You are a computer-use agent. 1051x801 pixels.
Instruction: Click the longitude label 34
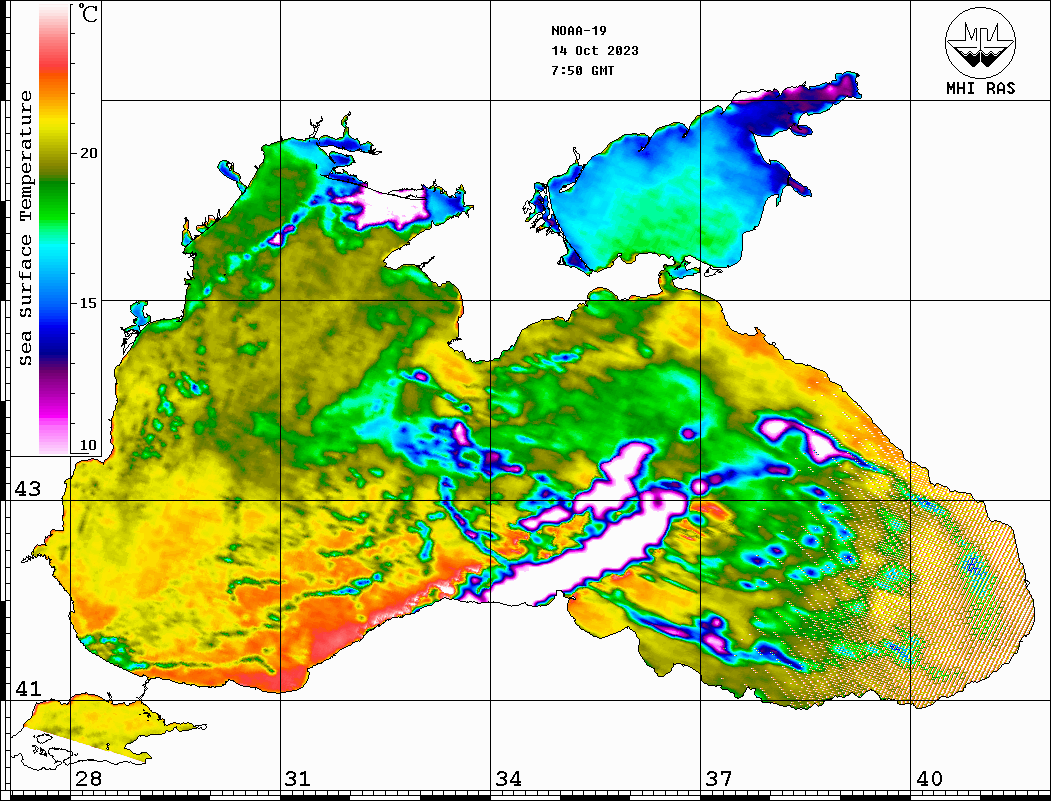[x=508, y=779]
